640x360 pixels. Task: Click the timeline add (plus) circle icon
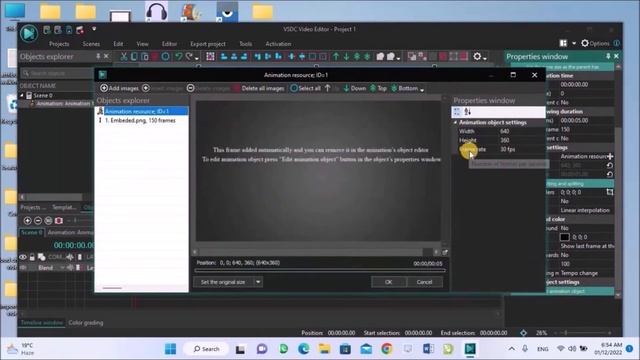tap(27, 220)
